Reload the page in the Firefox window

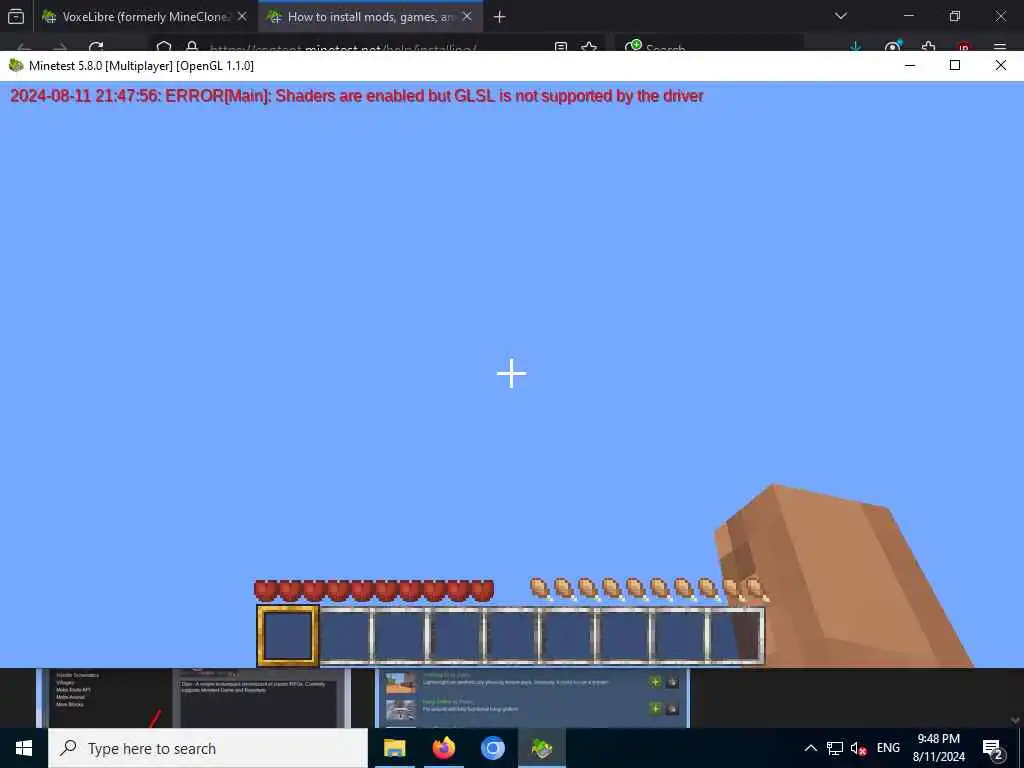[96, 47]
